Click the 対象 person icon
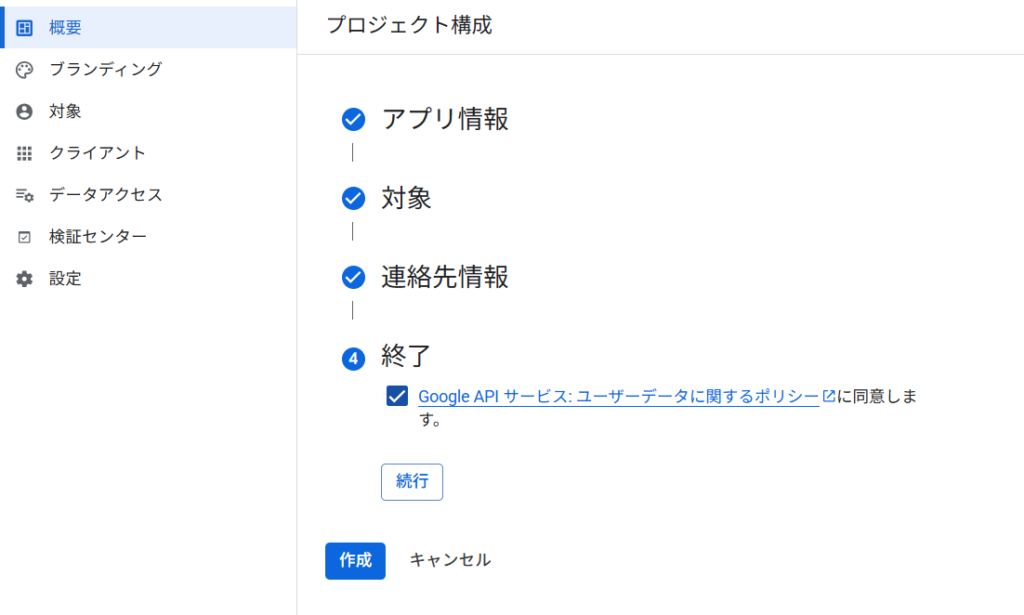The width and height of the screenshot is (1024, 615). click(24, 111)
